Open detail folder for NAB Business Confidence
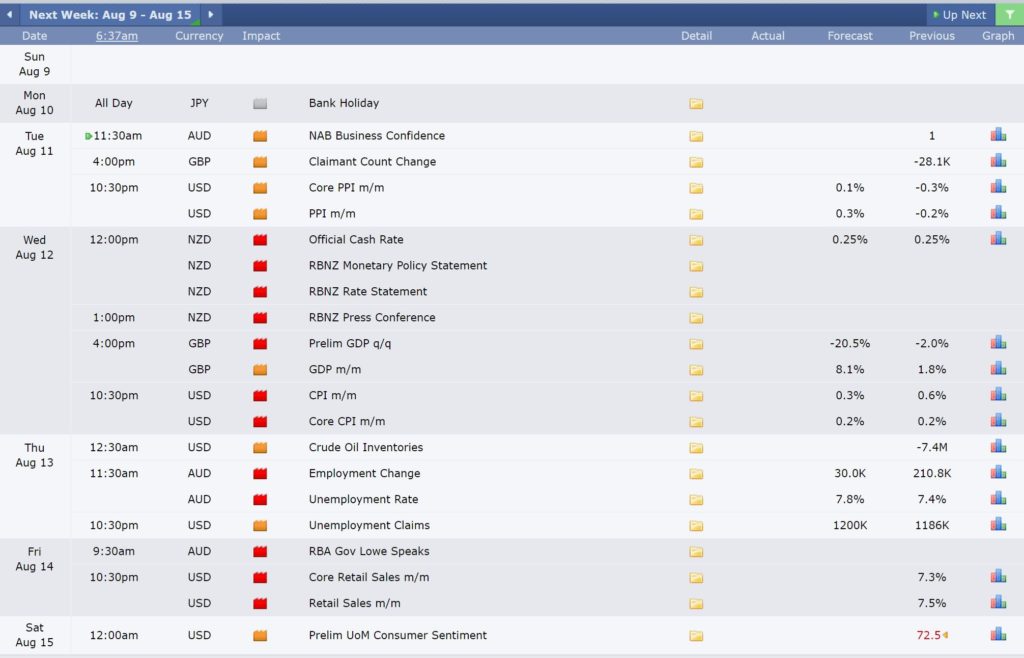The width and height of the screenshot is (1024, 658). [x=696, y=136]
